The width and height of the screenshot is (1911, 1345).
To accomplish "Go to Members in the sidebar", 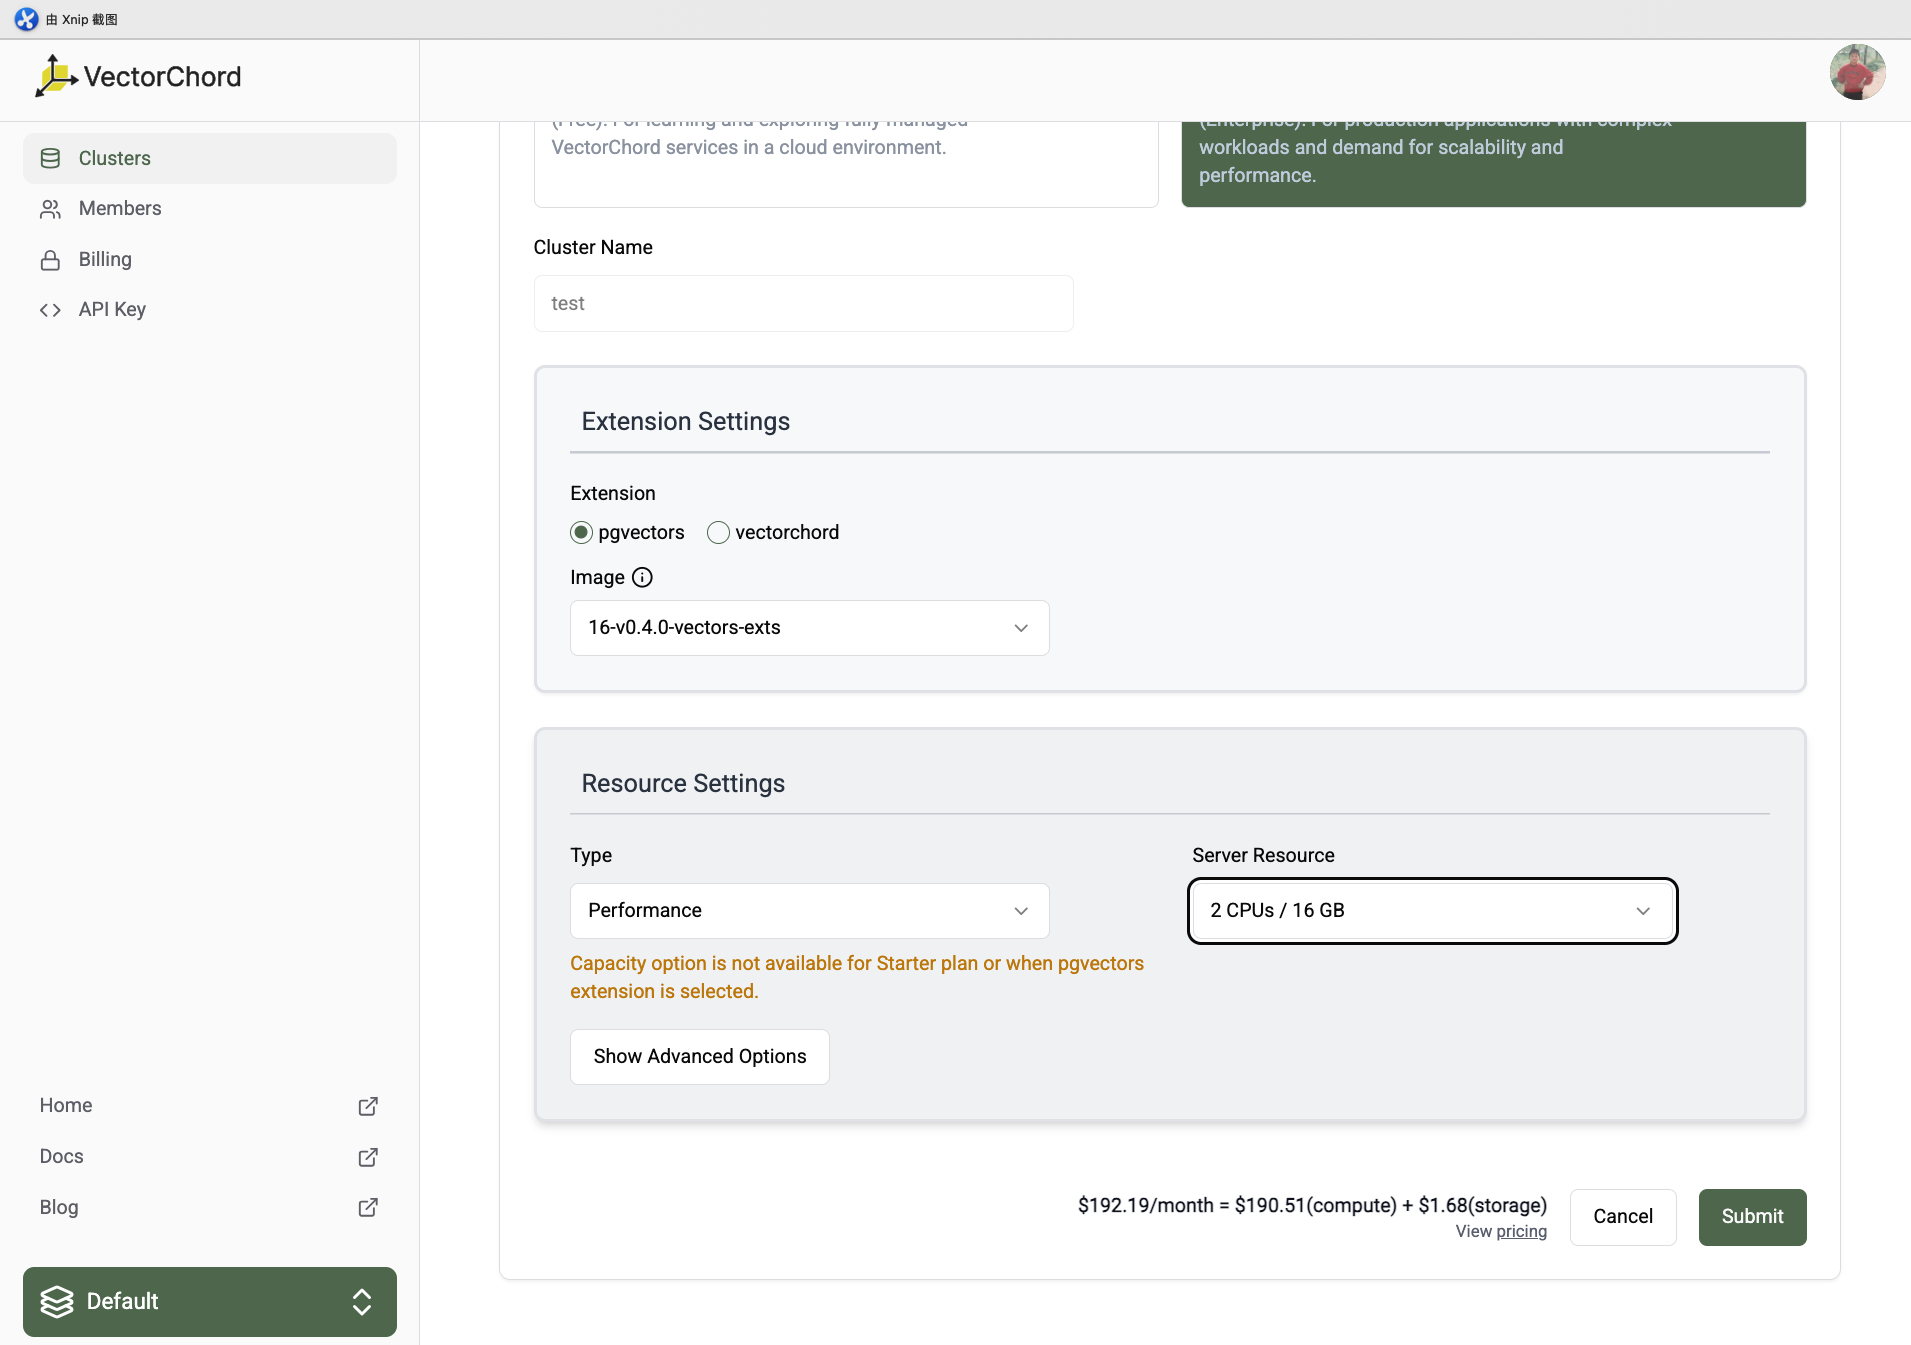I will pos(120,208).
